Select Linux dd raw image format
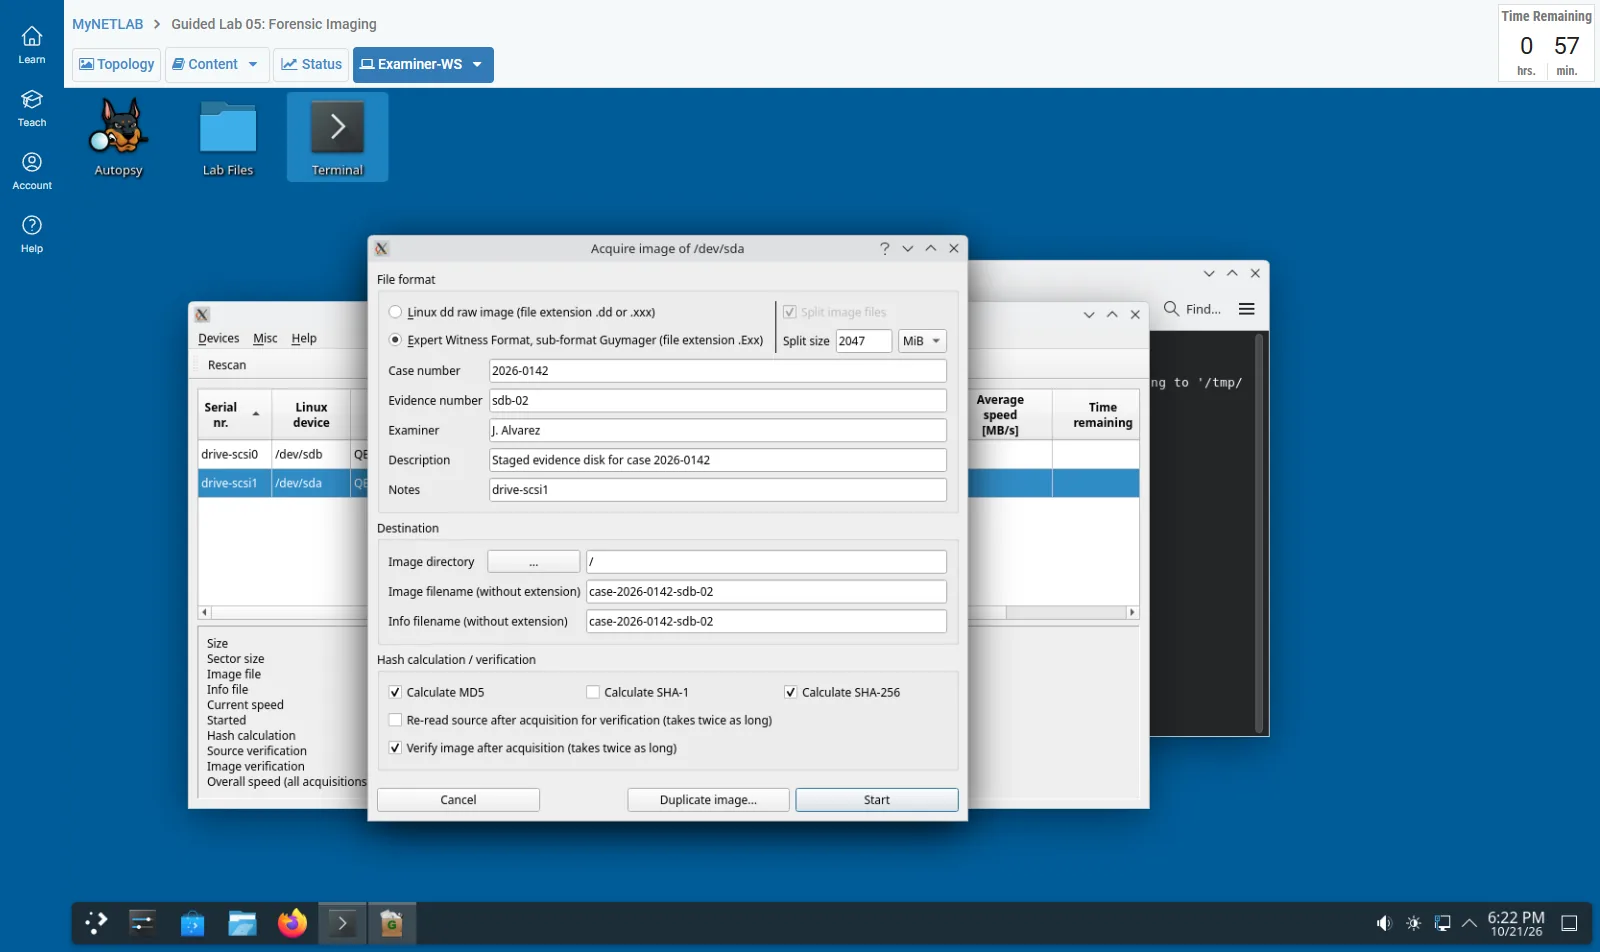 click(x=396, y=312)
